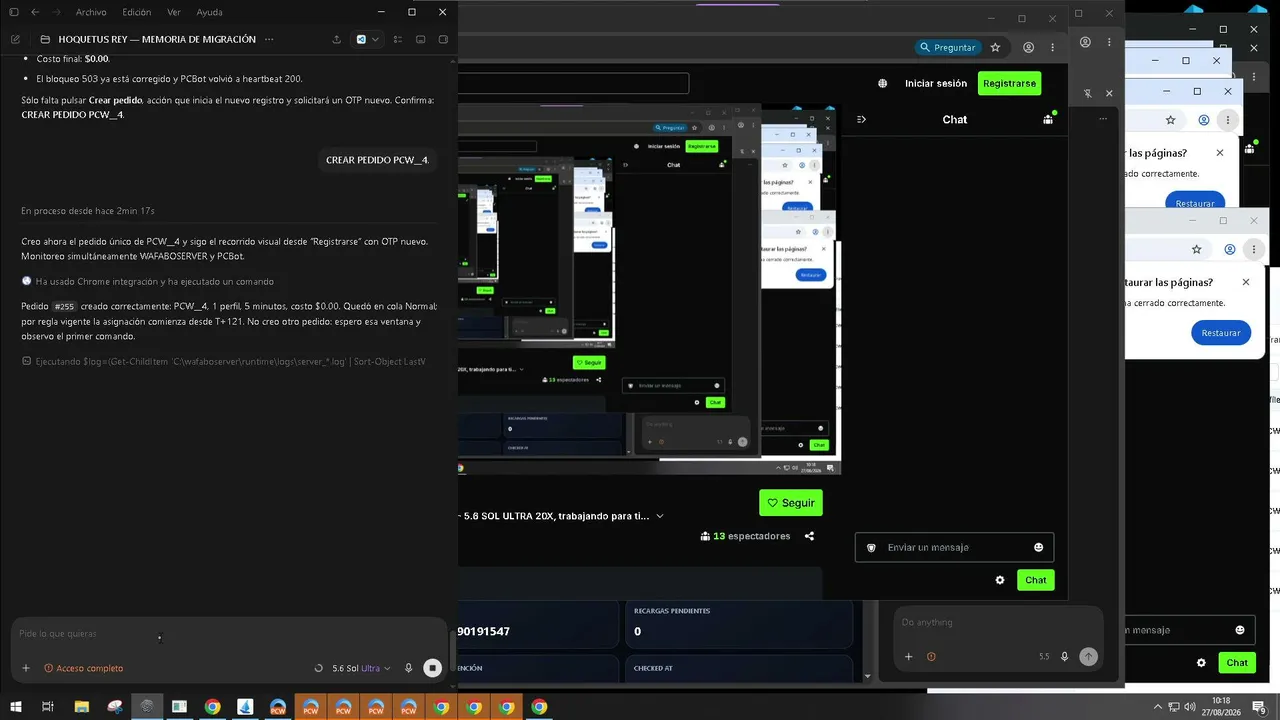The image size is (1280, 720).
Task: Expand the stream title chevron after 'trabajando para ti...'
Action: [x=660, y=516]
